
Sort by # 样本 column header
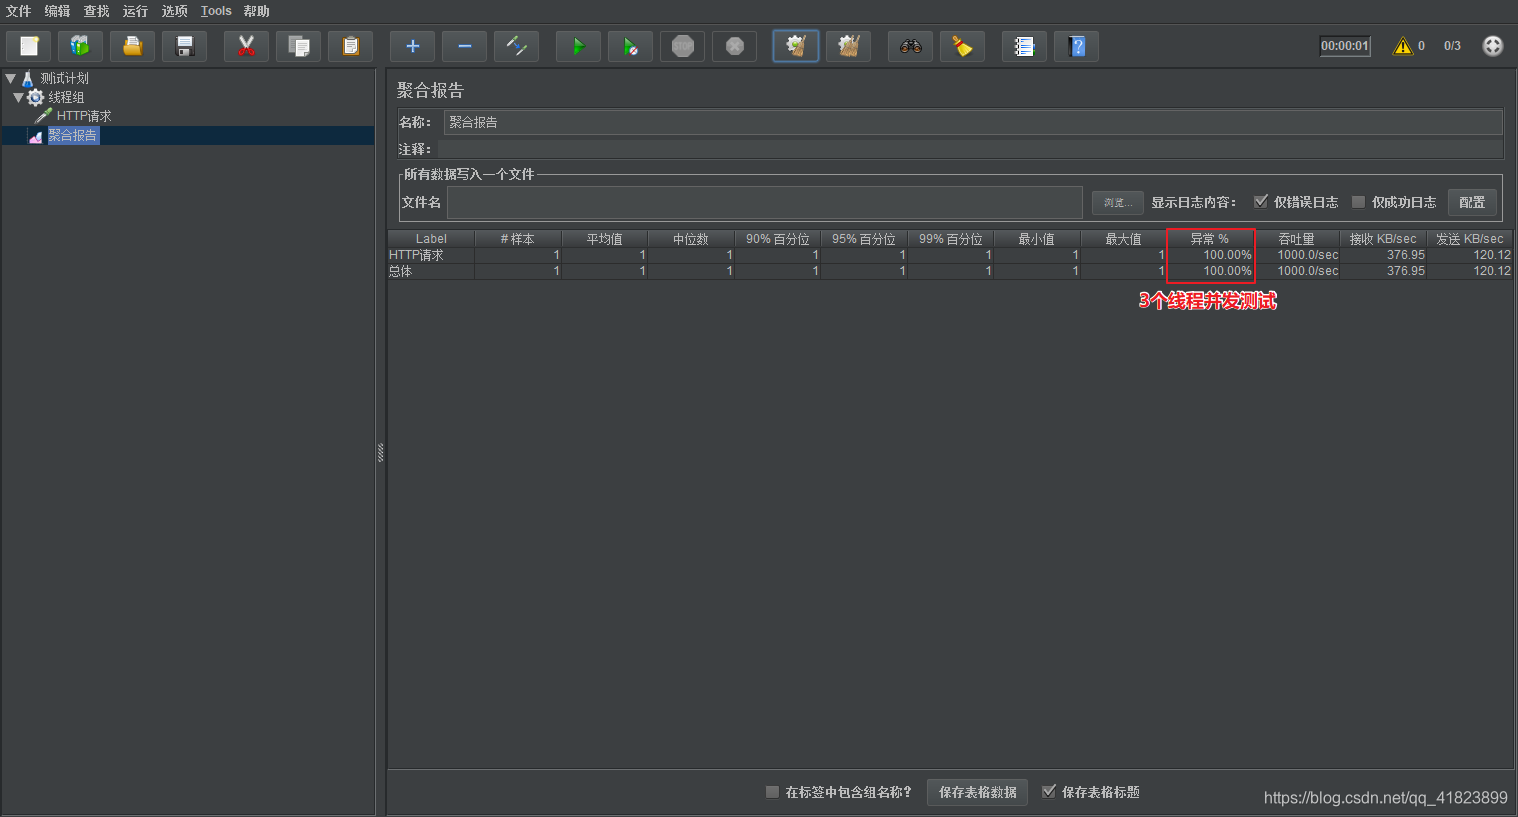click(518, 239)
